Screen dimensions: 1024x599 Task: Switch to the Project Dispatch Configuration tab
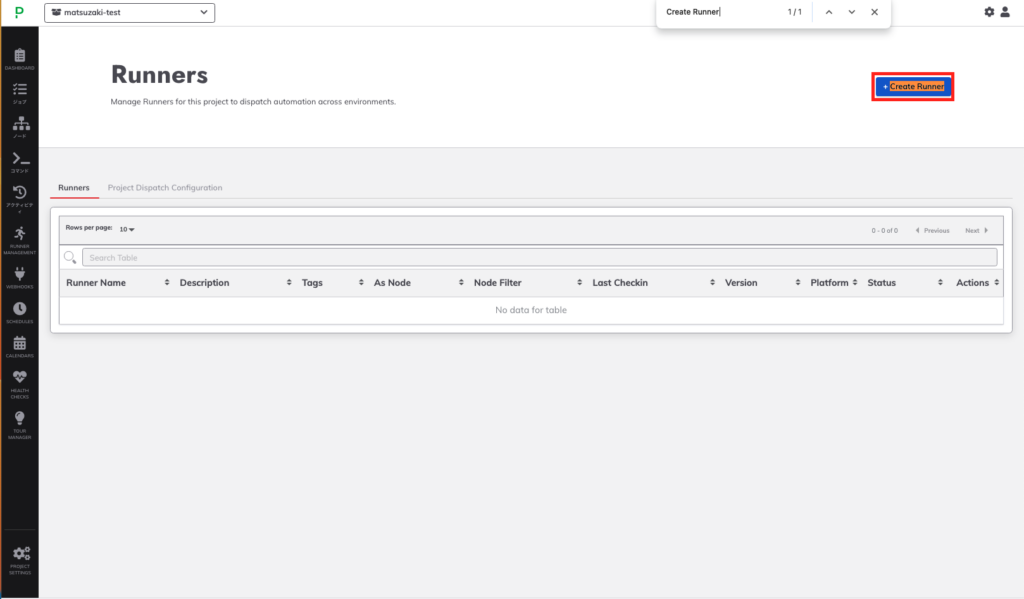(167, 187)
